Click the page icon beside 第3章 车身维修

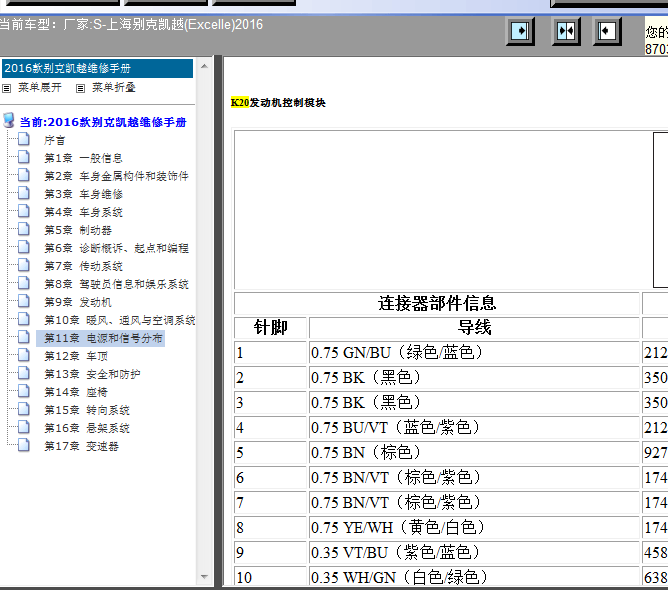pos(23,193)
